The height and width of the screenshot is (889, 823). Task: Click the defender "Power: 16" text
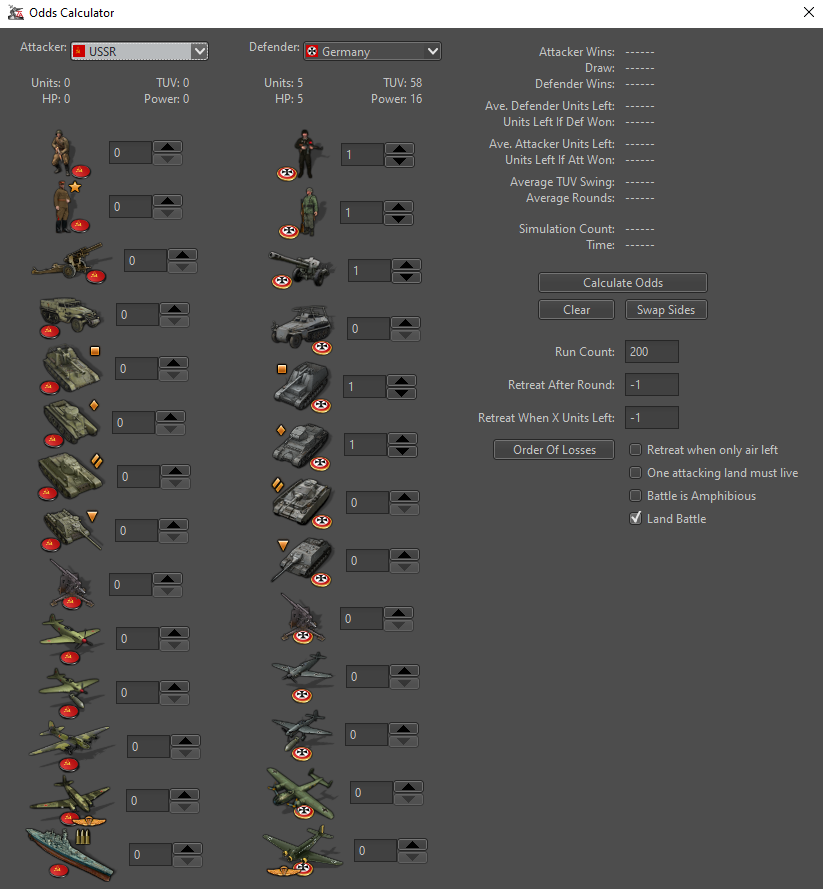(396, 99)
